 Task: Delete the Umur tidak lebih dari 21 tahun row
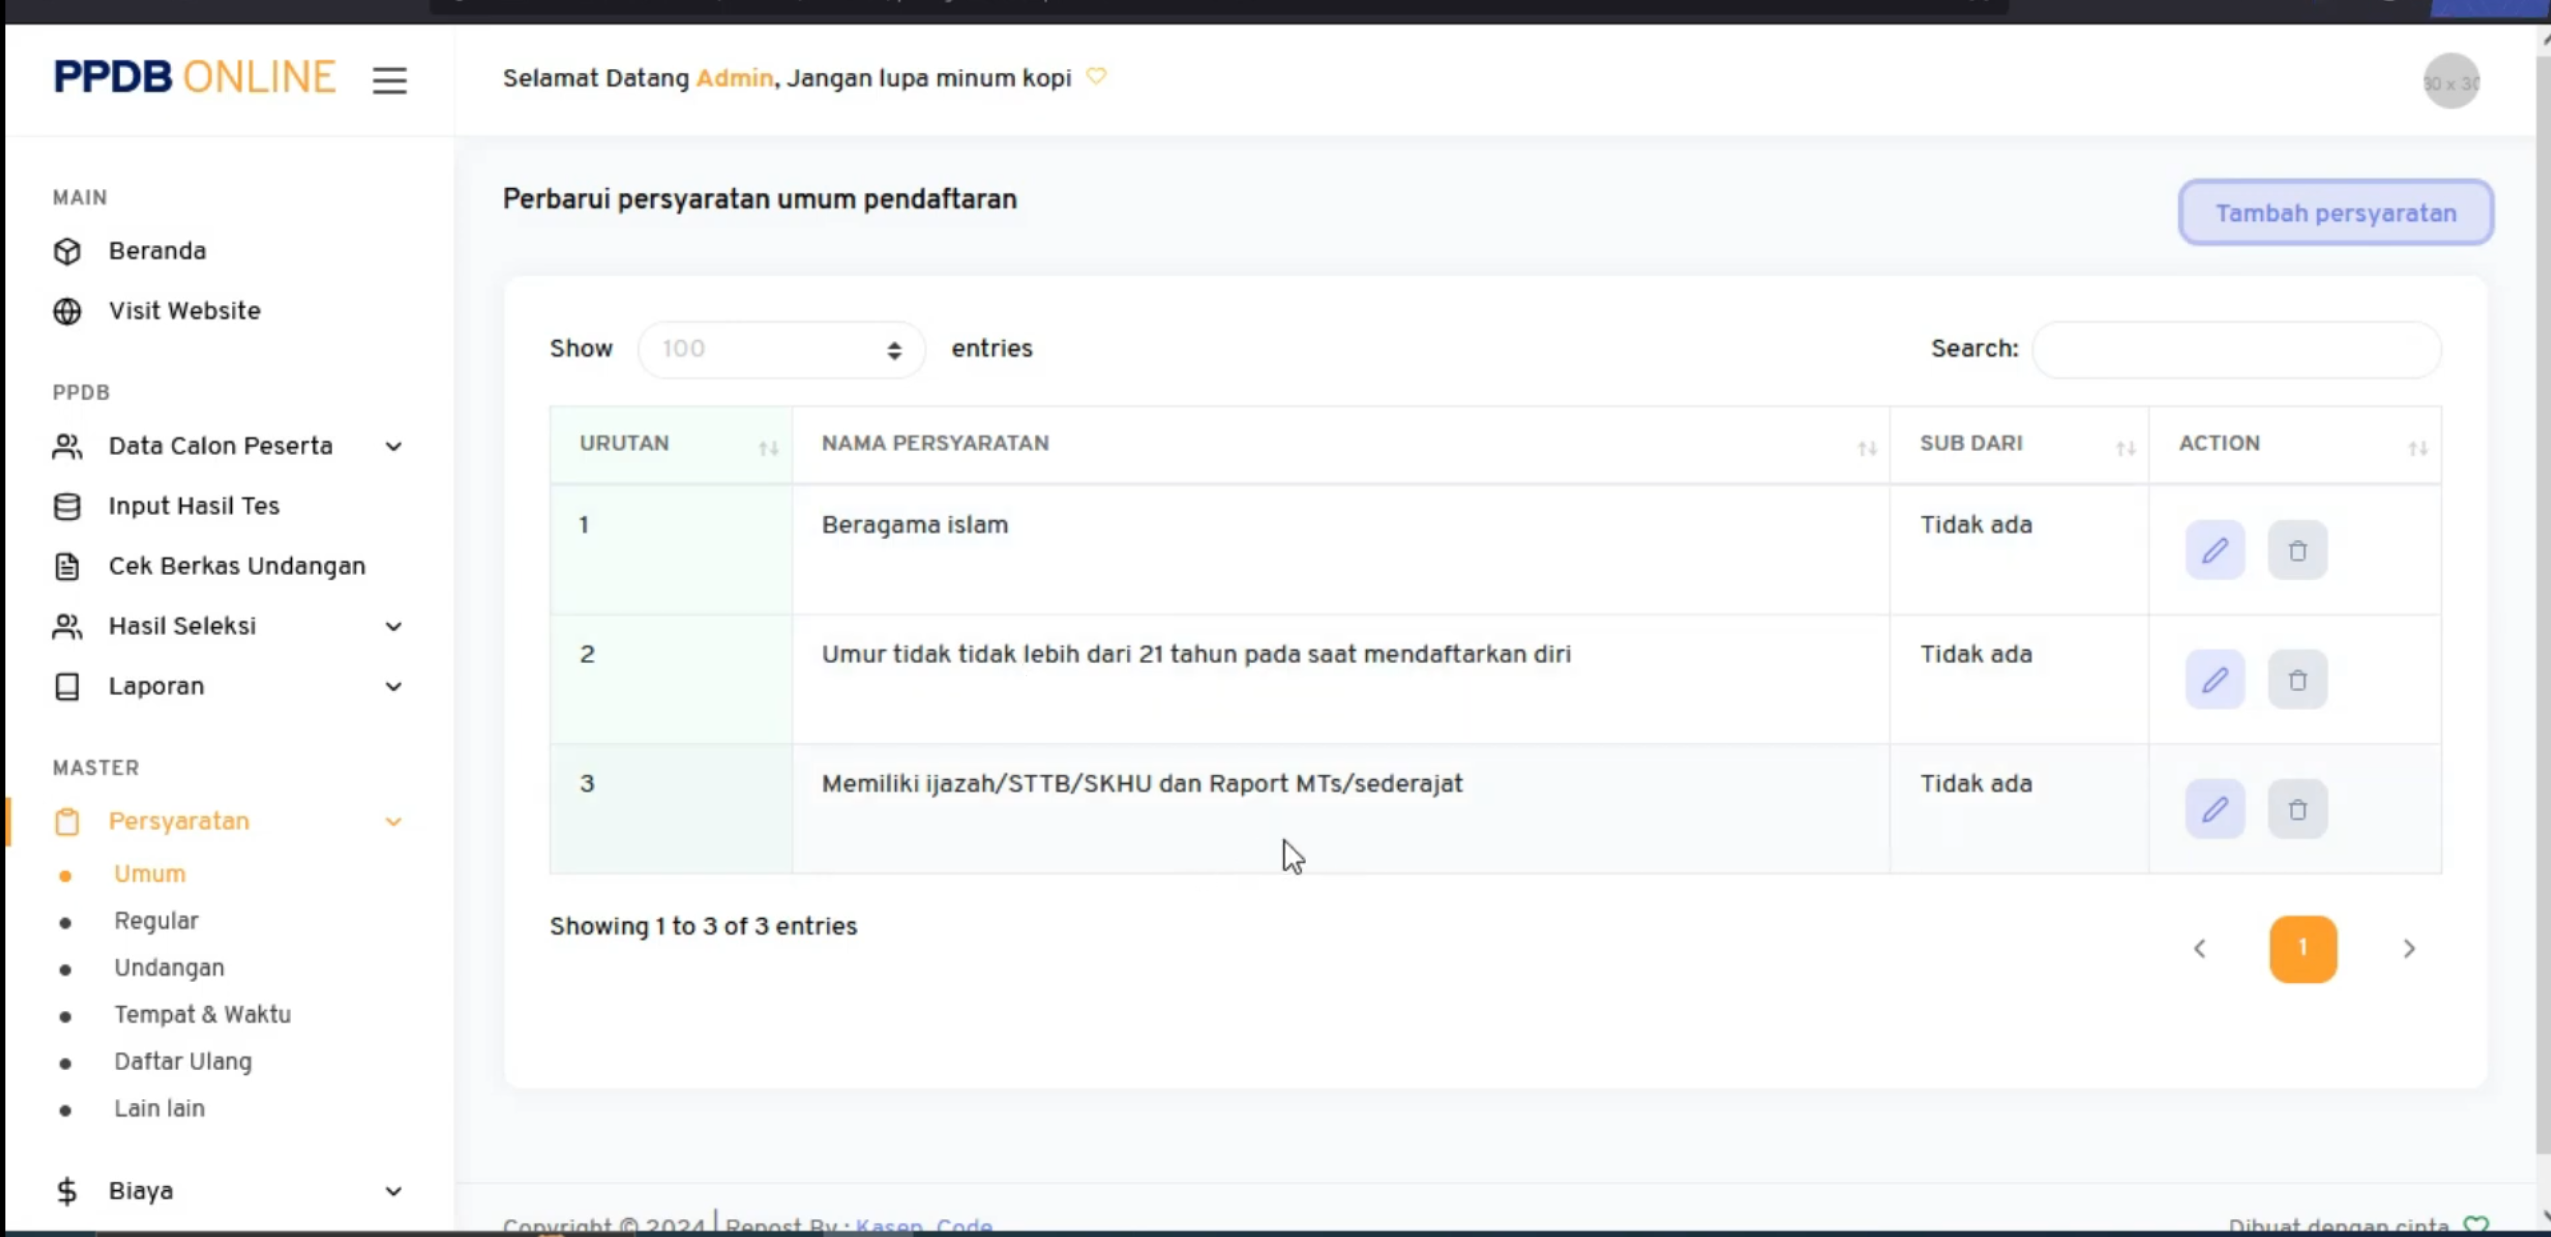(x=2297, y=680)
